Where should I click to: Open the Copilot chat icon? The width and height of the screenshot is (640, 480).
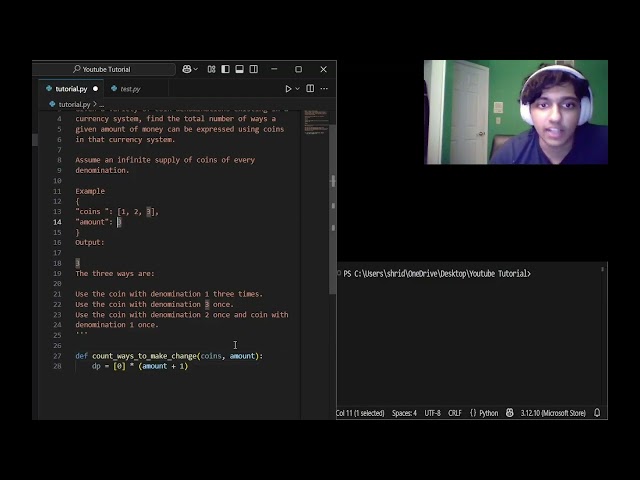pyautogui.click(x=187, y=69)
